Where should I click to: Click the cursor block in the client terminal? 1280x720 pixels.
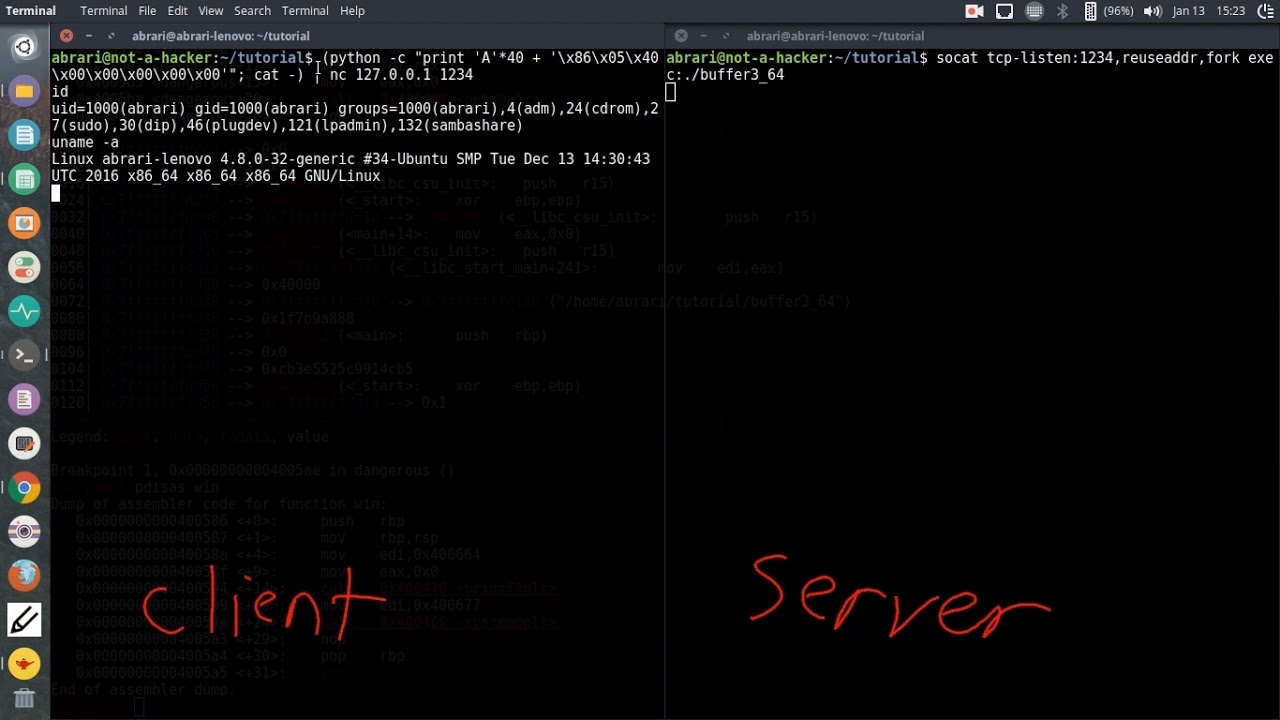tap(56, 193)
